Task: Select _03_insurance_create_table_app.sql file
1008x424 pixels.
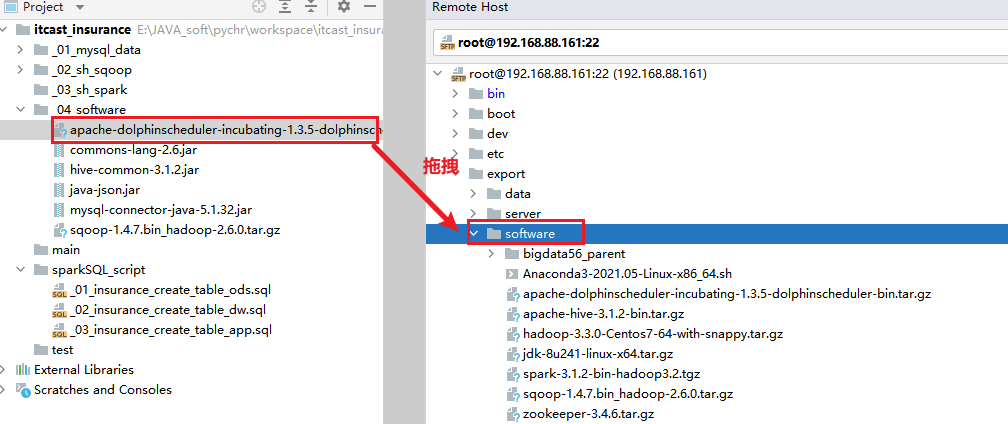Action: pos(170,330)
